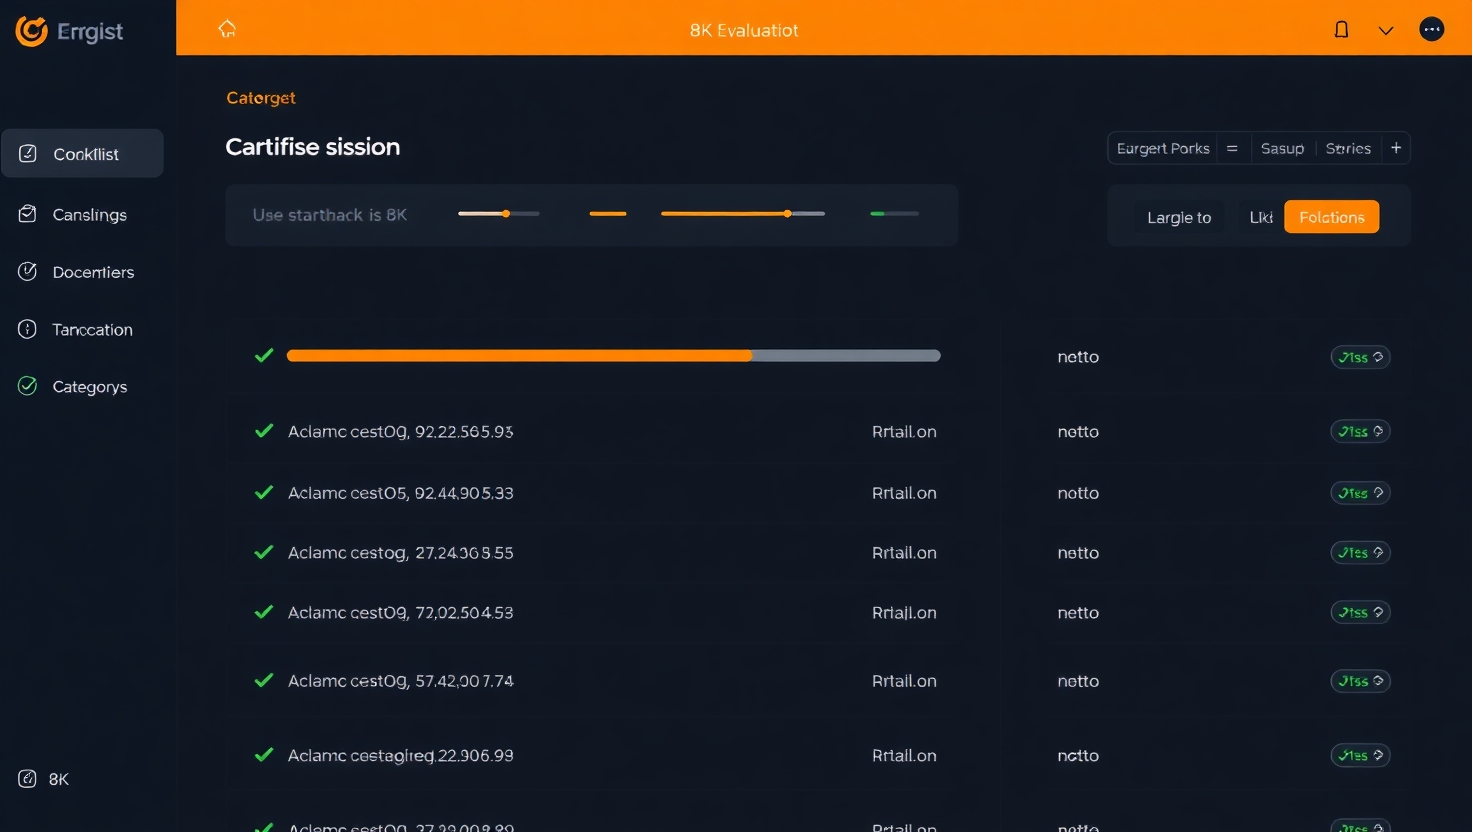Toggle checkmark on Aclamc cestOg 57.42.007.74 row
Screen dimensions: 1472x832
[264, 680]
